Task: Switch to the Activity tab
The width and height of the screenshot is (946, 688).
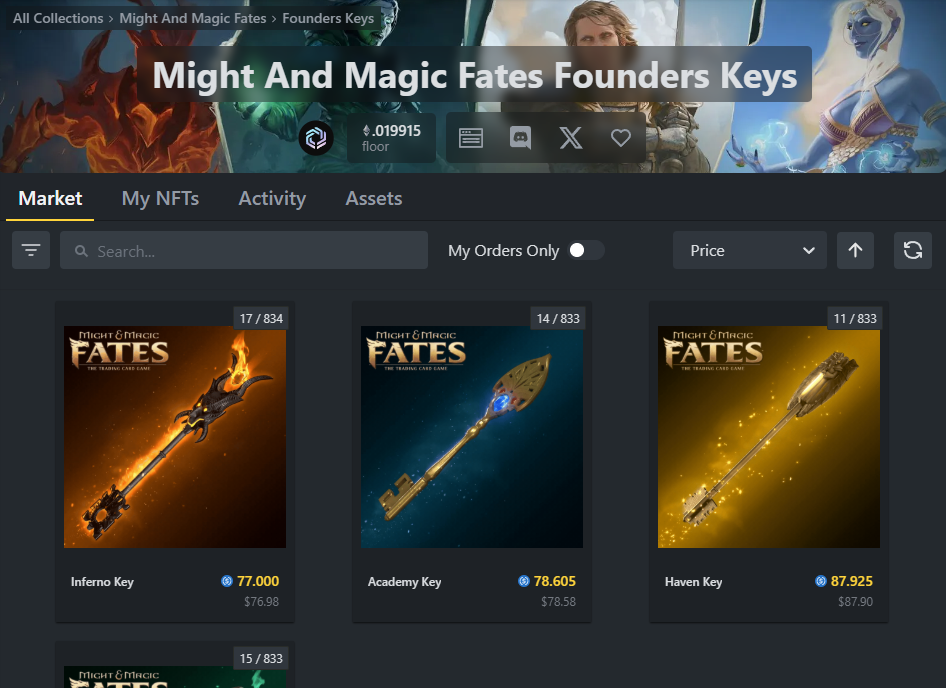Action: click(x=272, y=198)
